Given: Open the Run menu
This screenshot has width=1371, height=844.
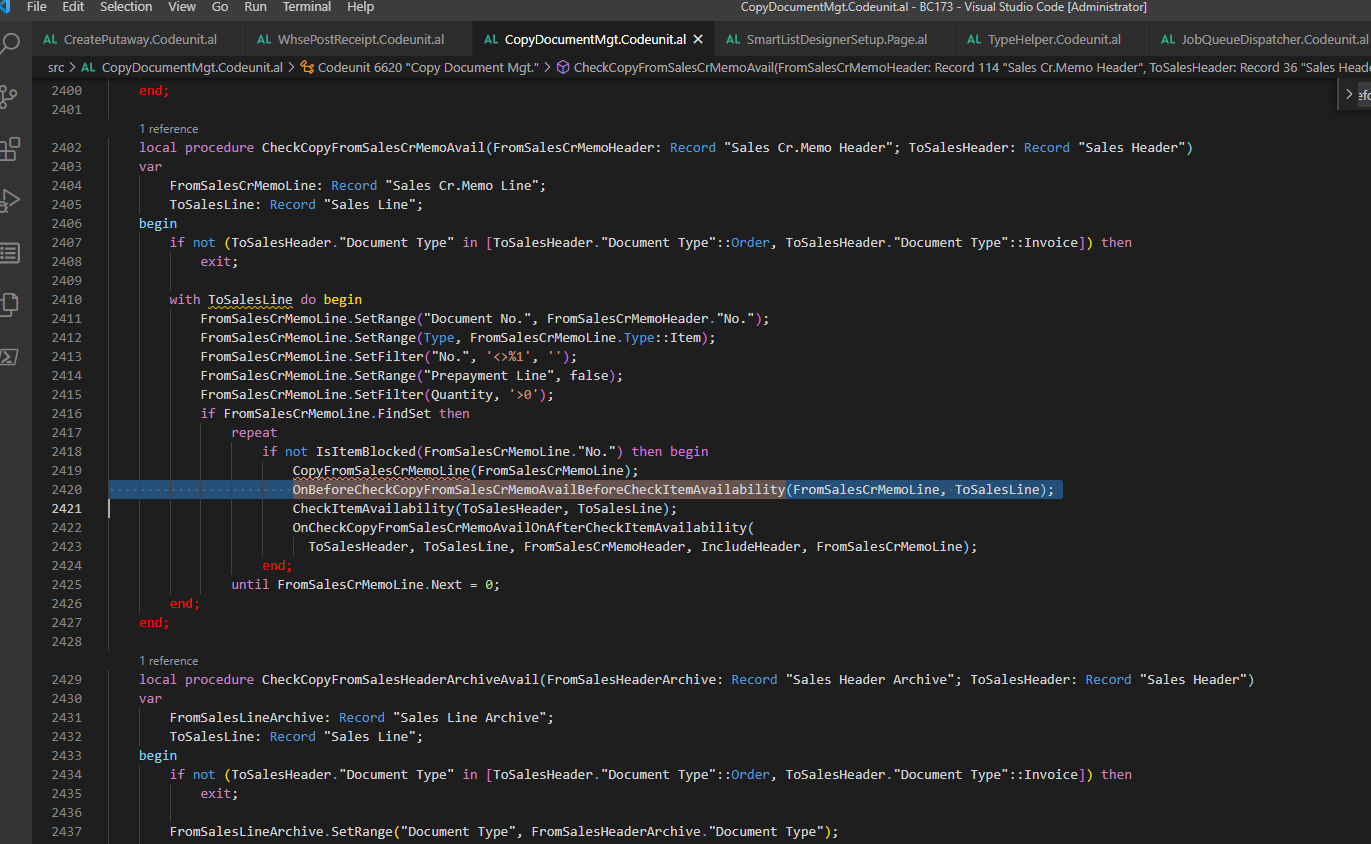Looking at the screenshot, I should tap(254, 7).
